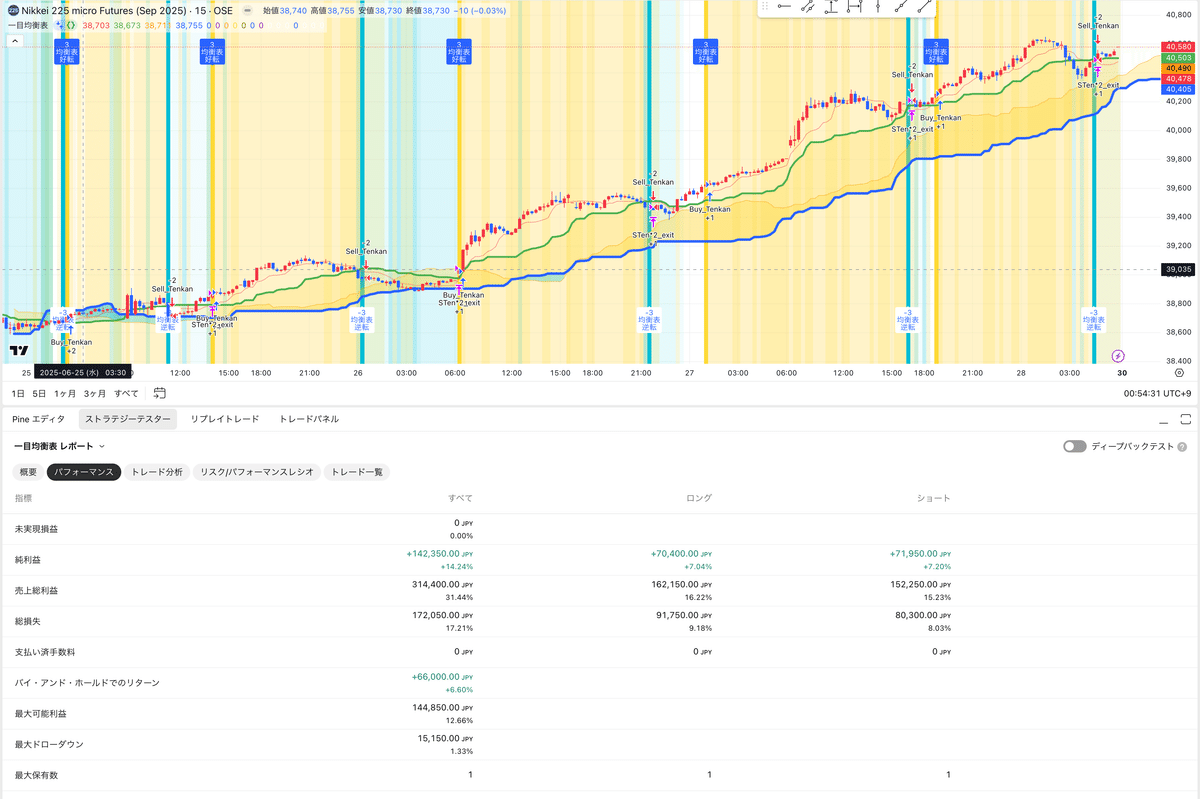Click the Nikkei 225 symbol logo icon
Image resolution: width=1200 pixels, height=799 pixels.
pos(13,10)
